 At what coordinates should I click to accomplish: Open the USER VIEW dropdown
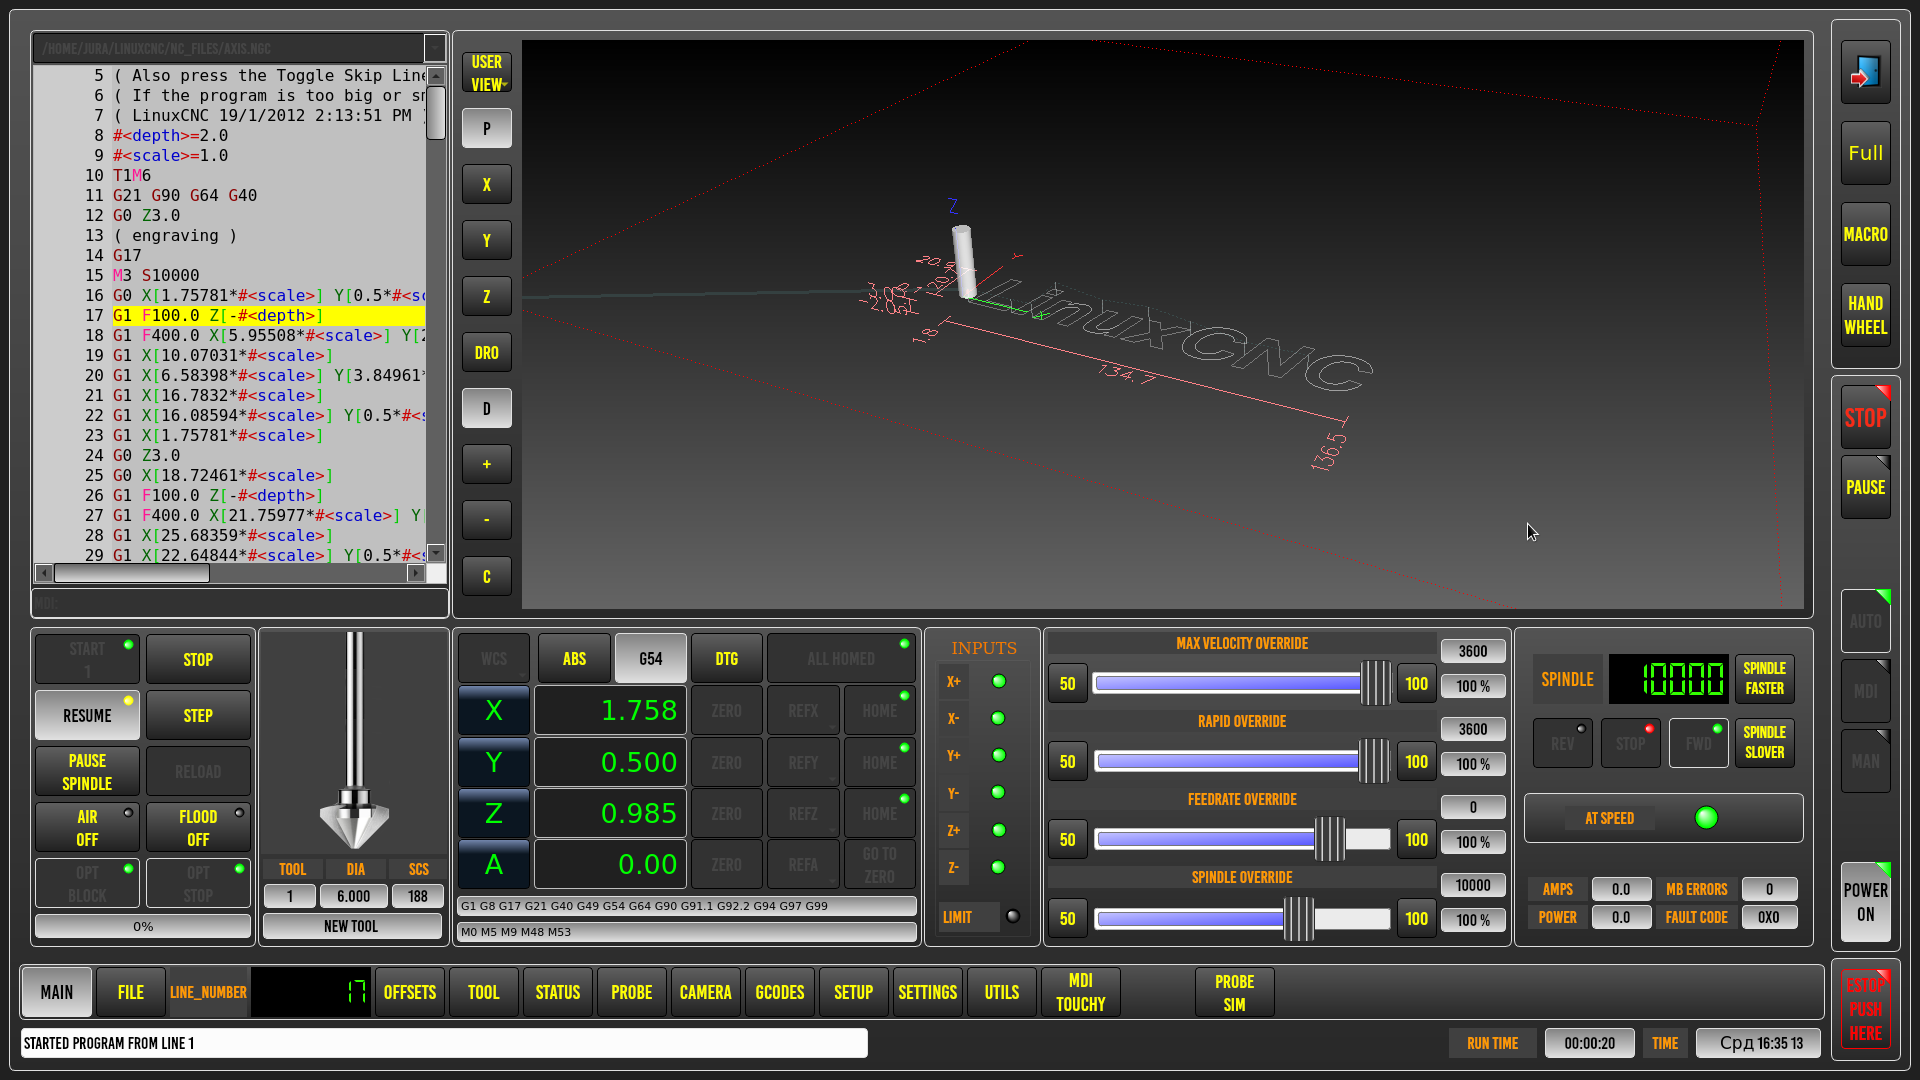pyautogui.click(x=487, y=73)
